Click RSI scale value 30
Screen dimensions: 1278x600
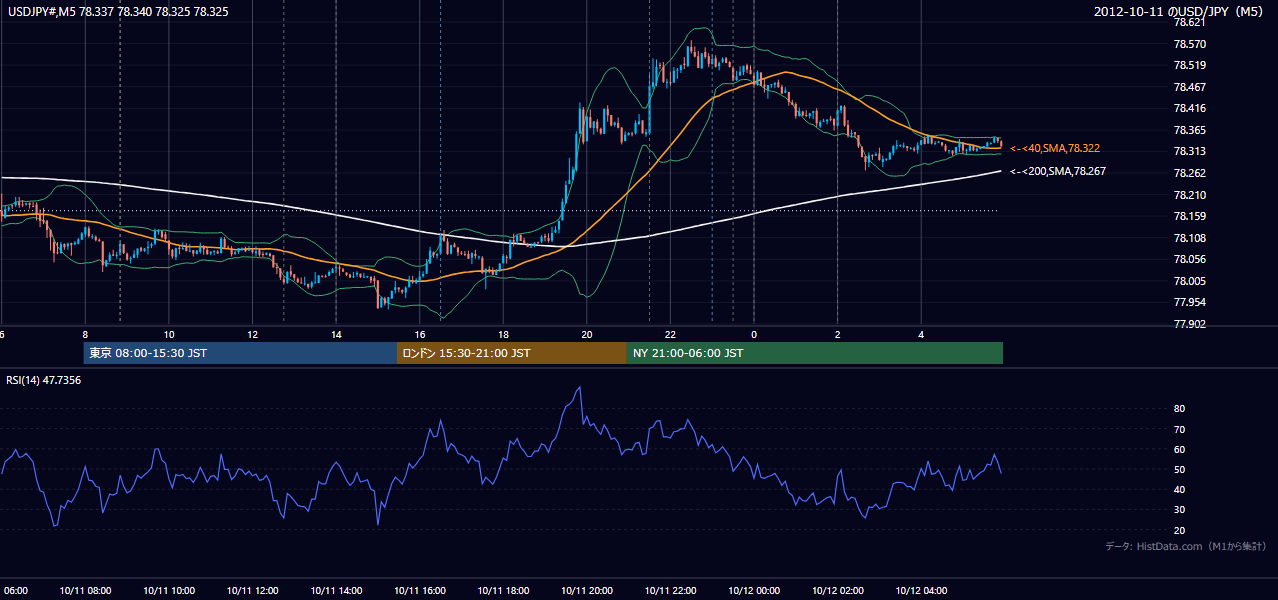click(x=1180, y=510)
